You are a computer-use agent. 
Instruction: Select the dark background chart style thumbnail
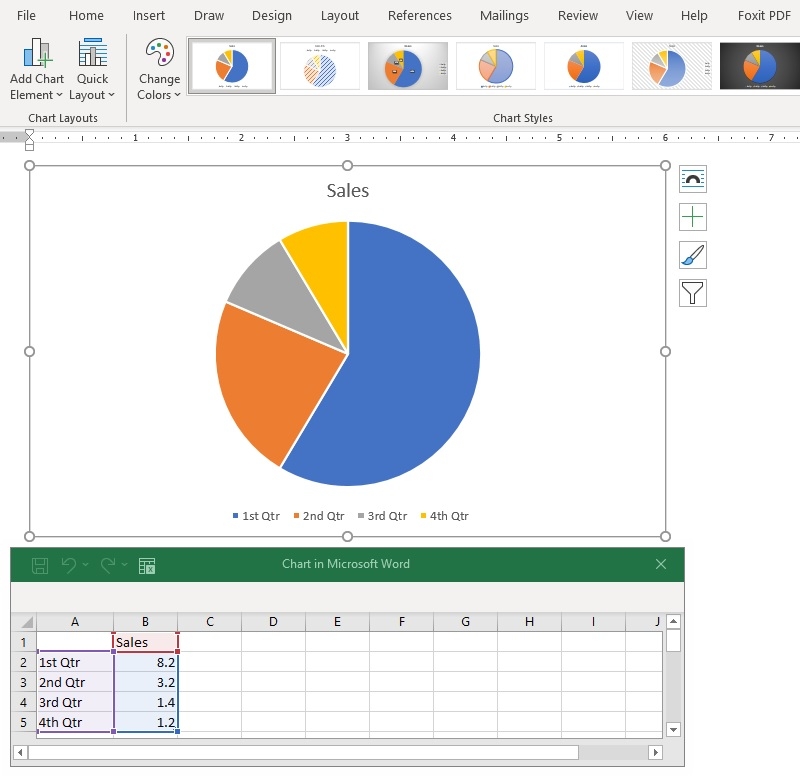coord(760,66)
